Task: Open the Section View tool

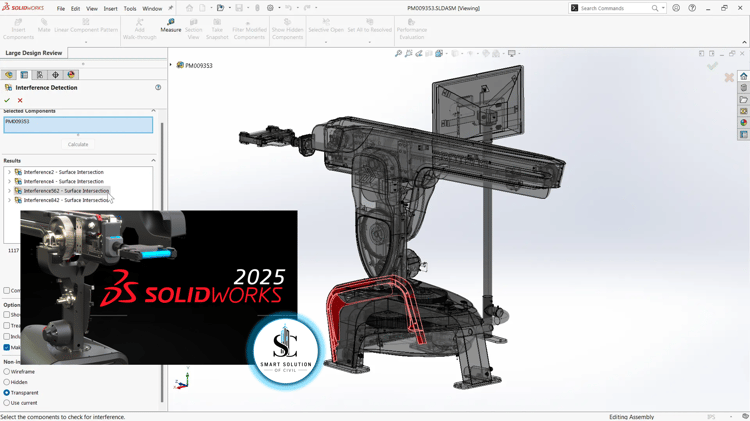Action: click(193, 29)
